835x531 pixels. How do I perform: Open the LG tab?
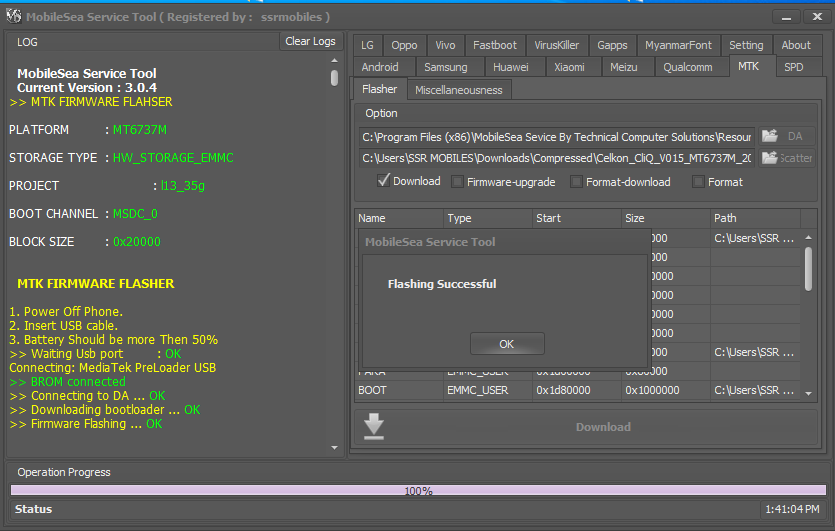point(367,45)
